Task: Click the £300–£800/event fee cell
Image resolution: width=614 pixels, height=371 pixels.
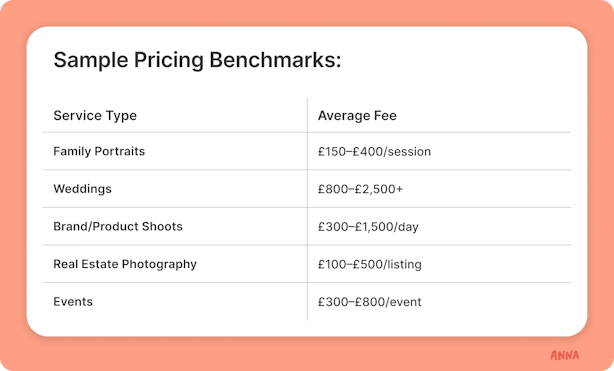Action: 370,302
